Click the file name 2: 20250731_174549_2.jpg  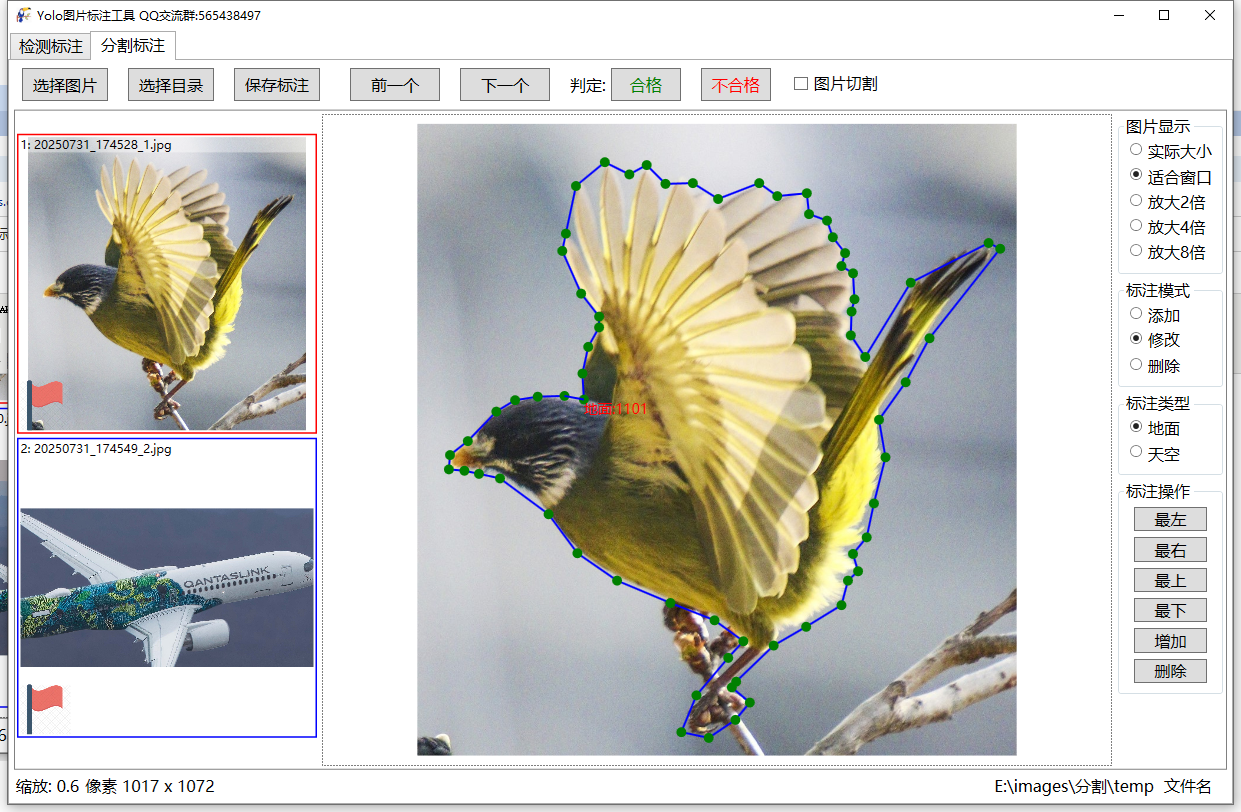point(96,449)
